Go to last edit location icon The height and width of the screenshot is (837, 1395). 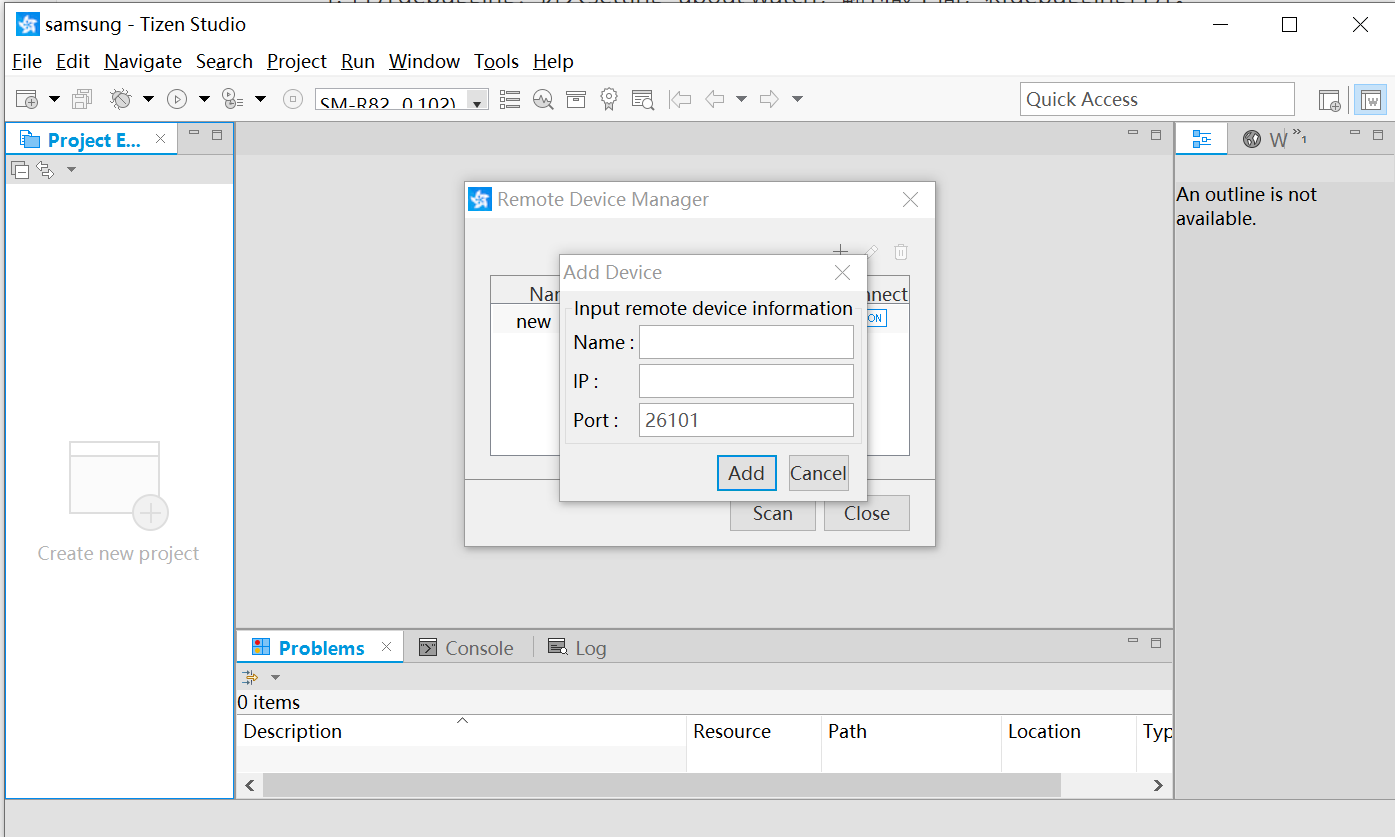click(680, 99)
